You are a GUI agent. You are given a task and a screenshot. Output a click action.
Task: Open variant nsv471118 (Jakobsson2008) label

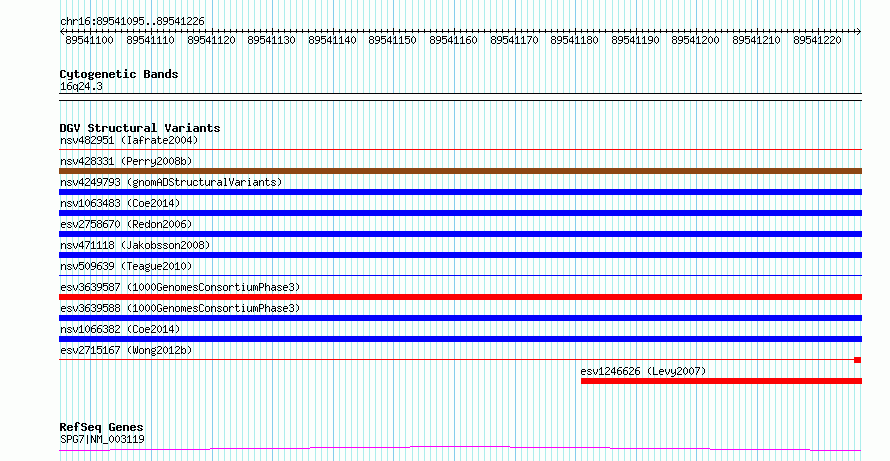(x=135, y=245)
